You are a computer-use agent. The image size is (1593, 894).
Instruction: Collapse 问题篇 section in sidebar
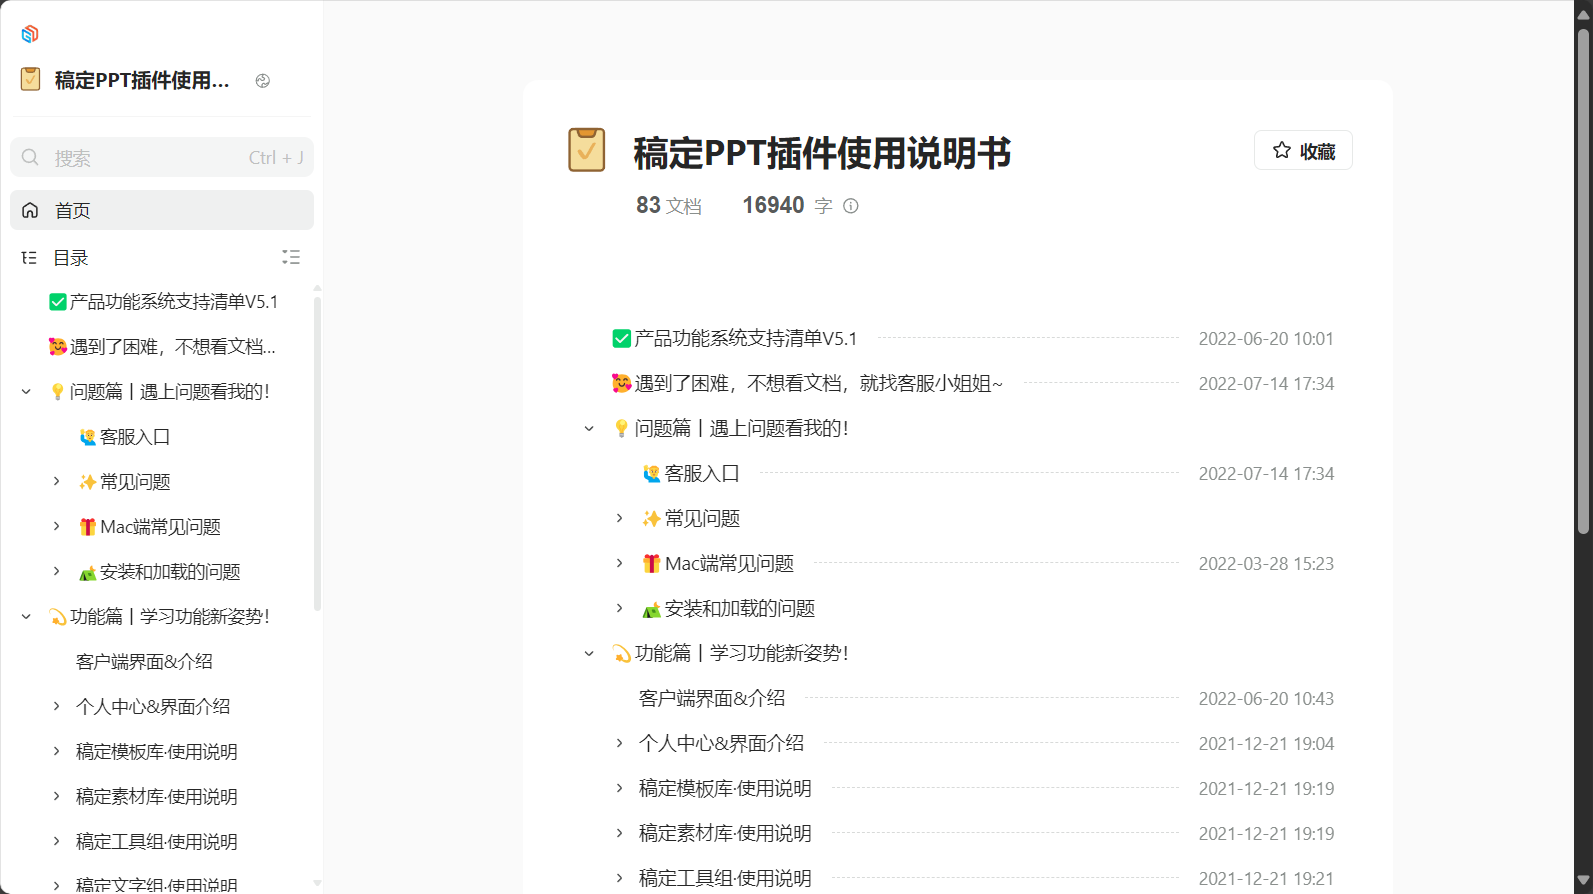point(27,392)
